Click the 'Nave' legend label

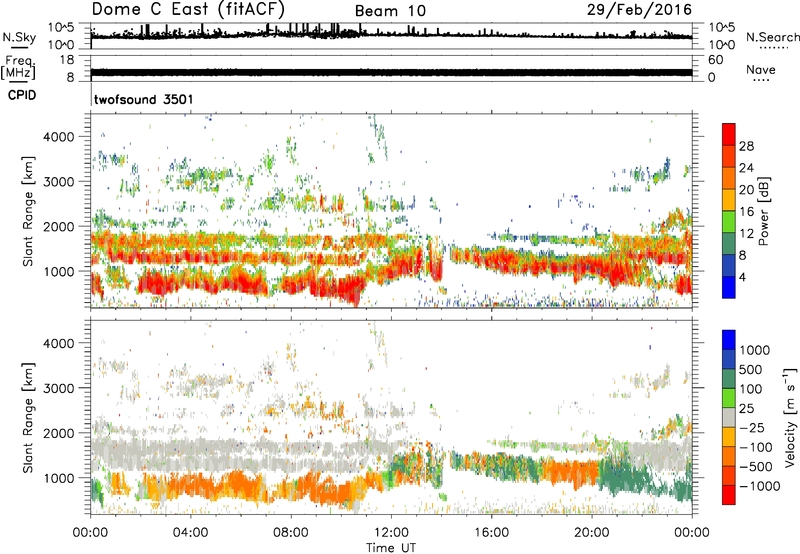(x=761, y=69)
